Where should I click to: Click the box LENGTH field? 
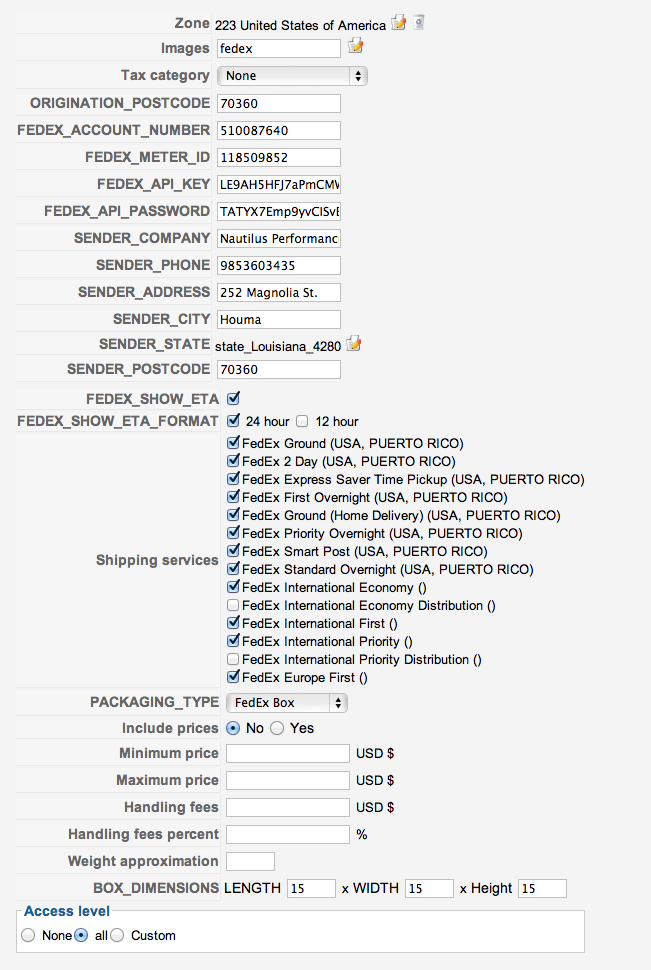click(x=311, y=888)
